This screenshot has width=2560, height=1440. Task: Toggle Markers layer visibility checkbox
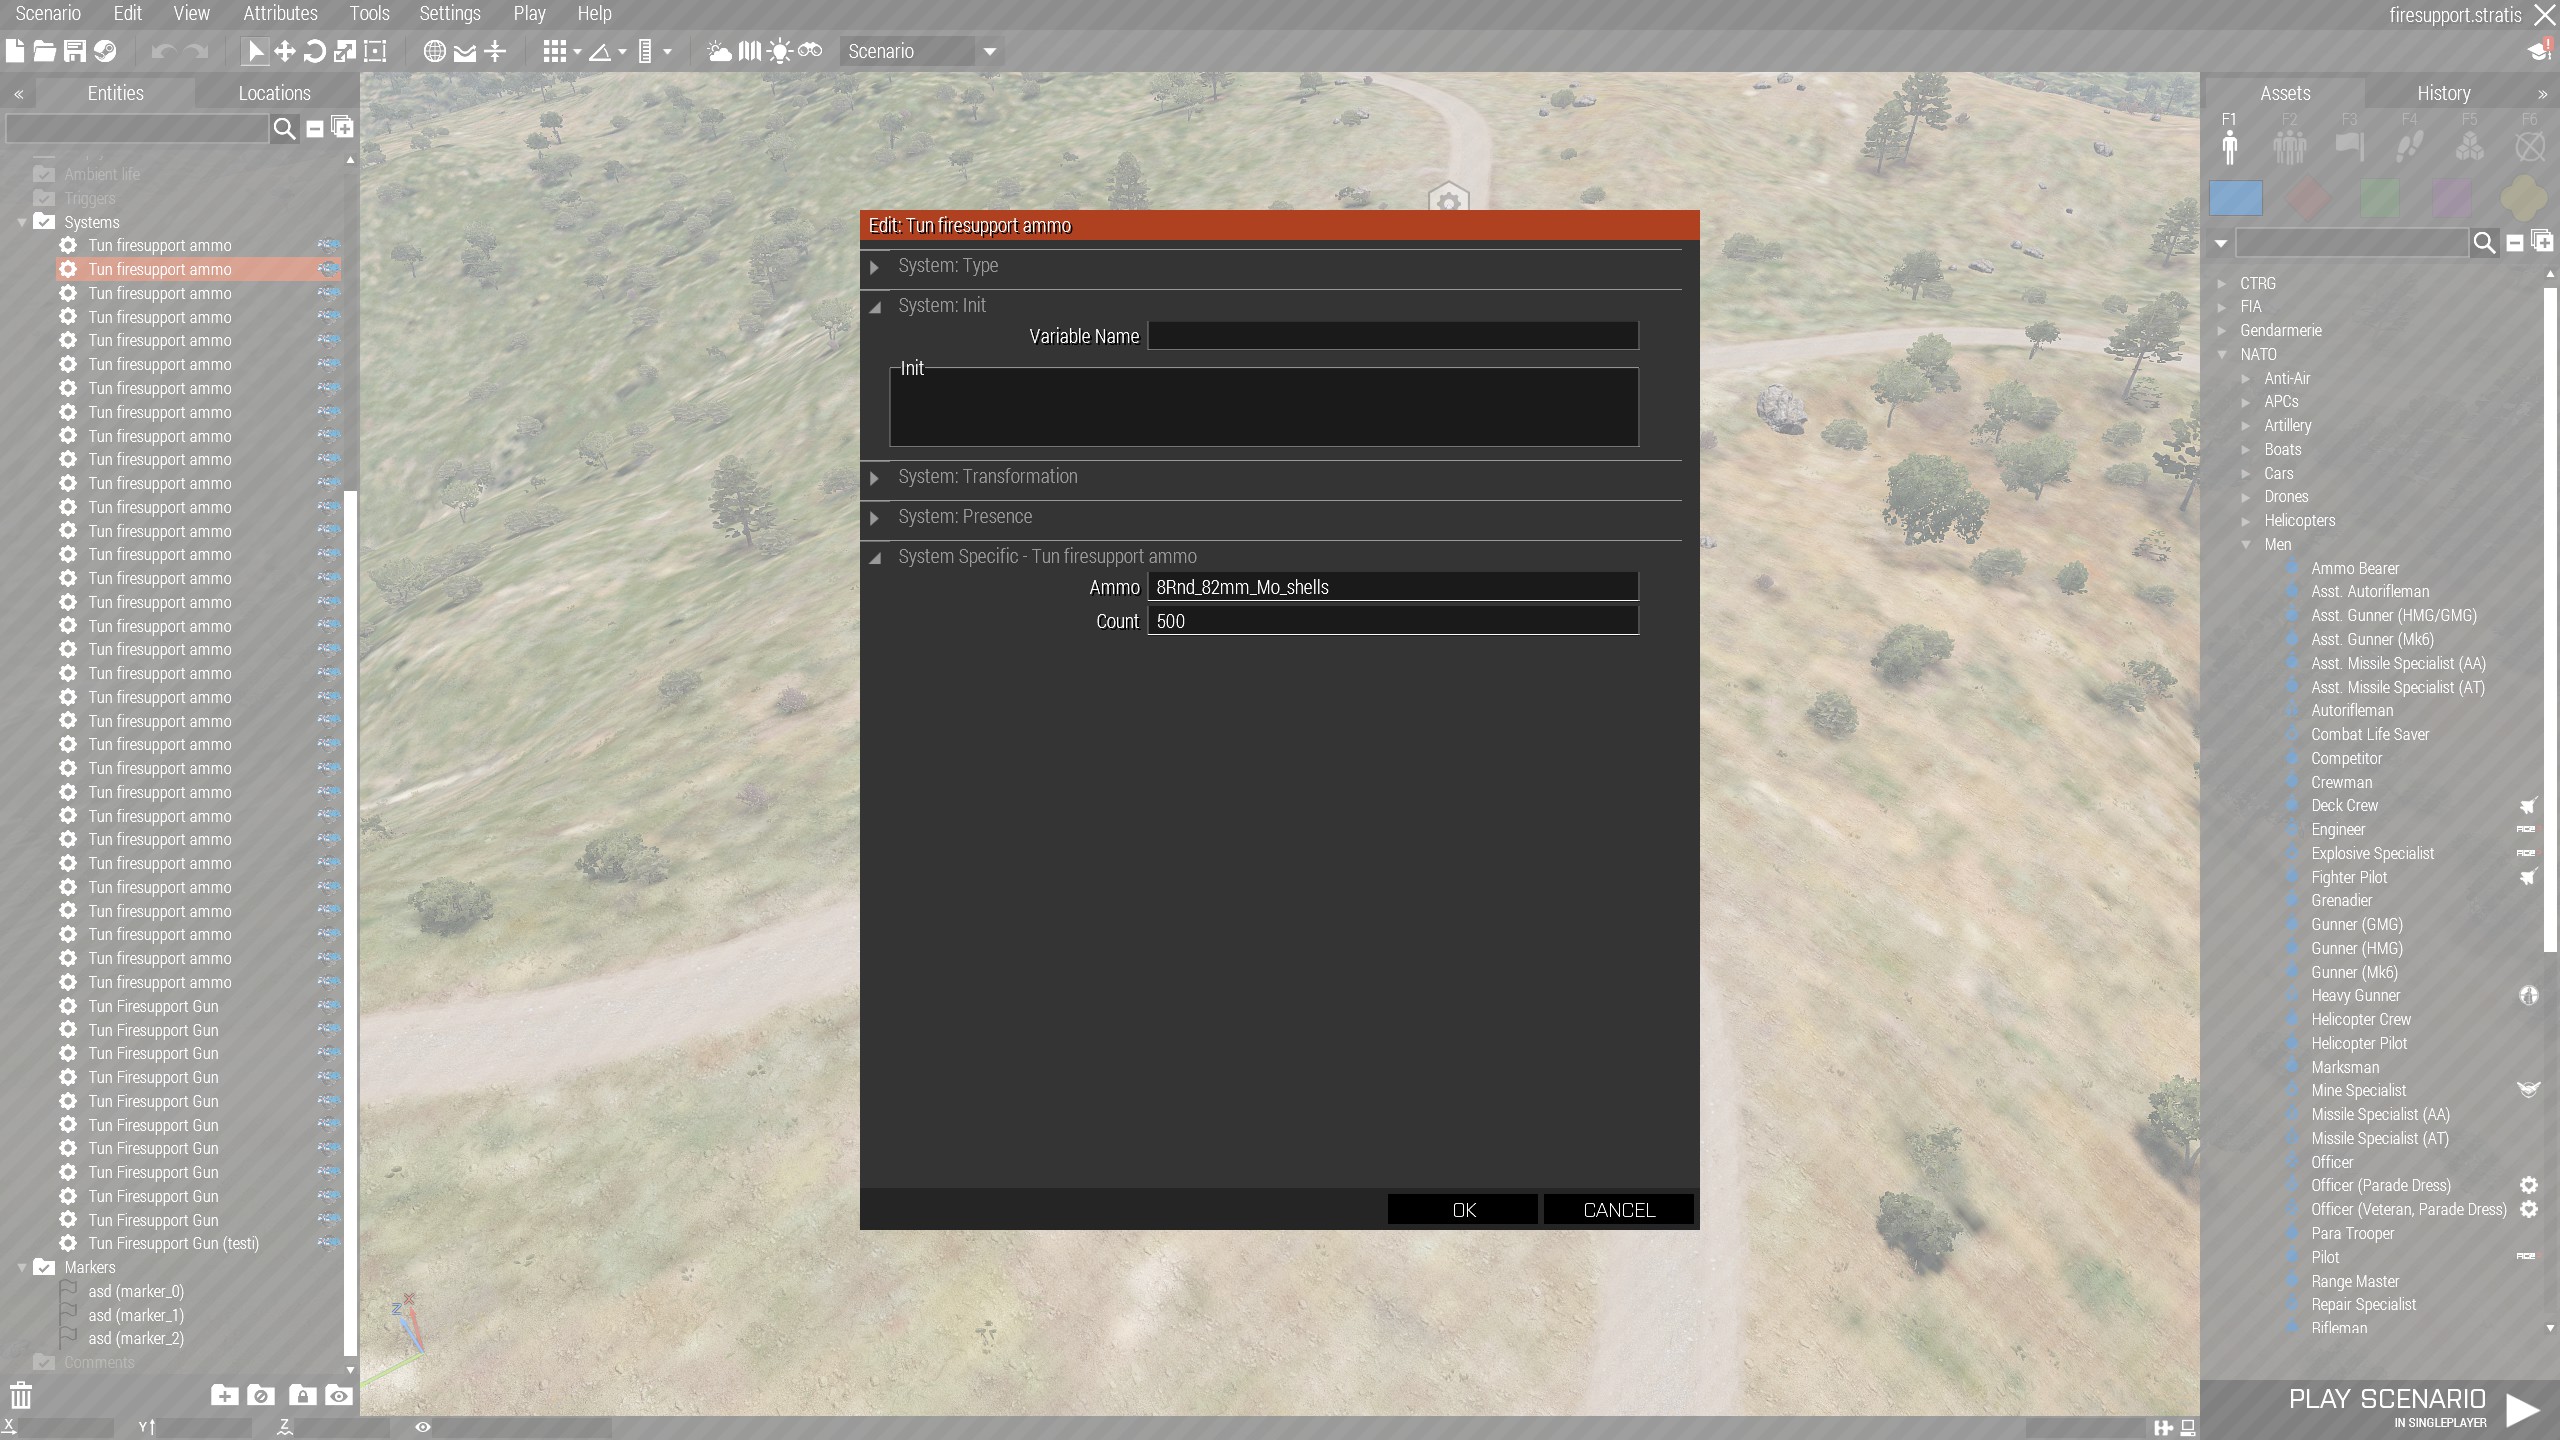tap(44, 1267)
